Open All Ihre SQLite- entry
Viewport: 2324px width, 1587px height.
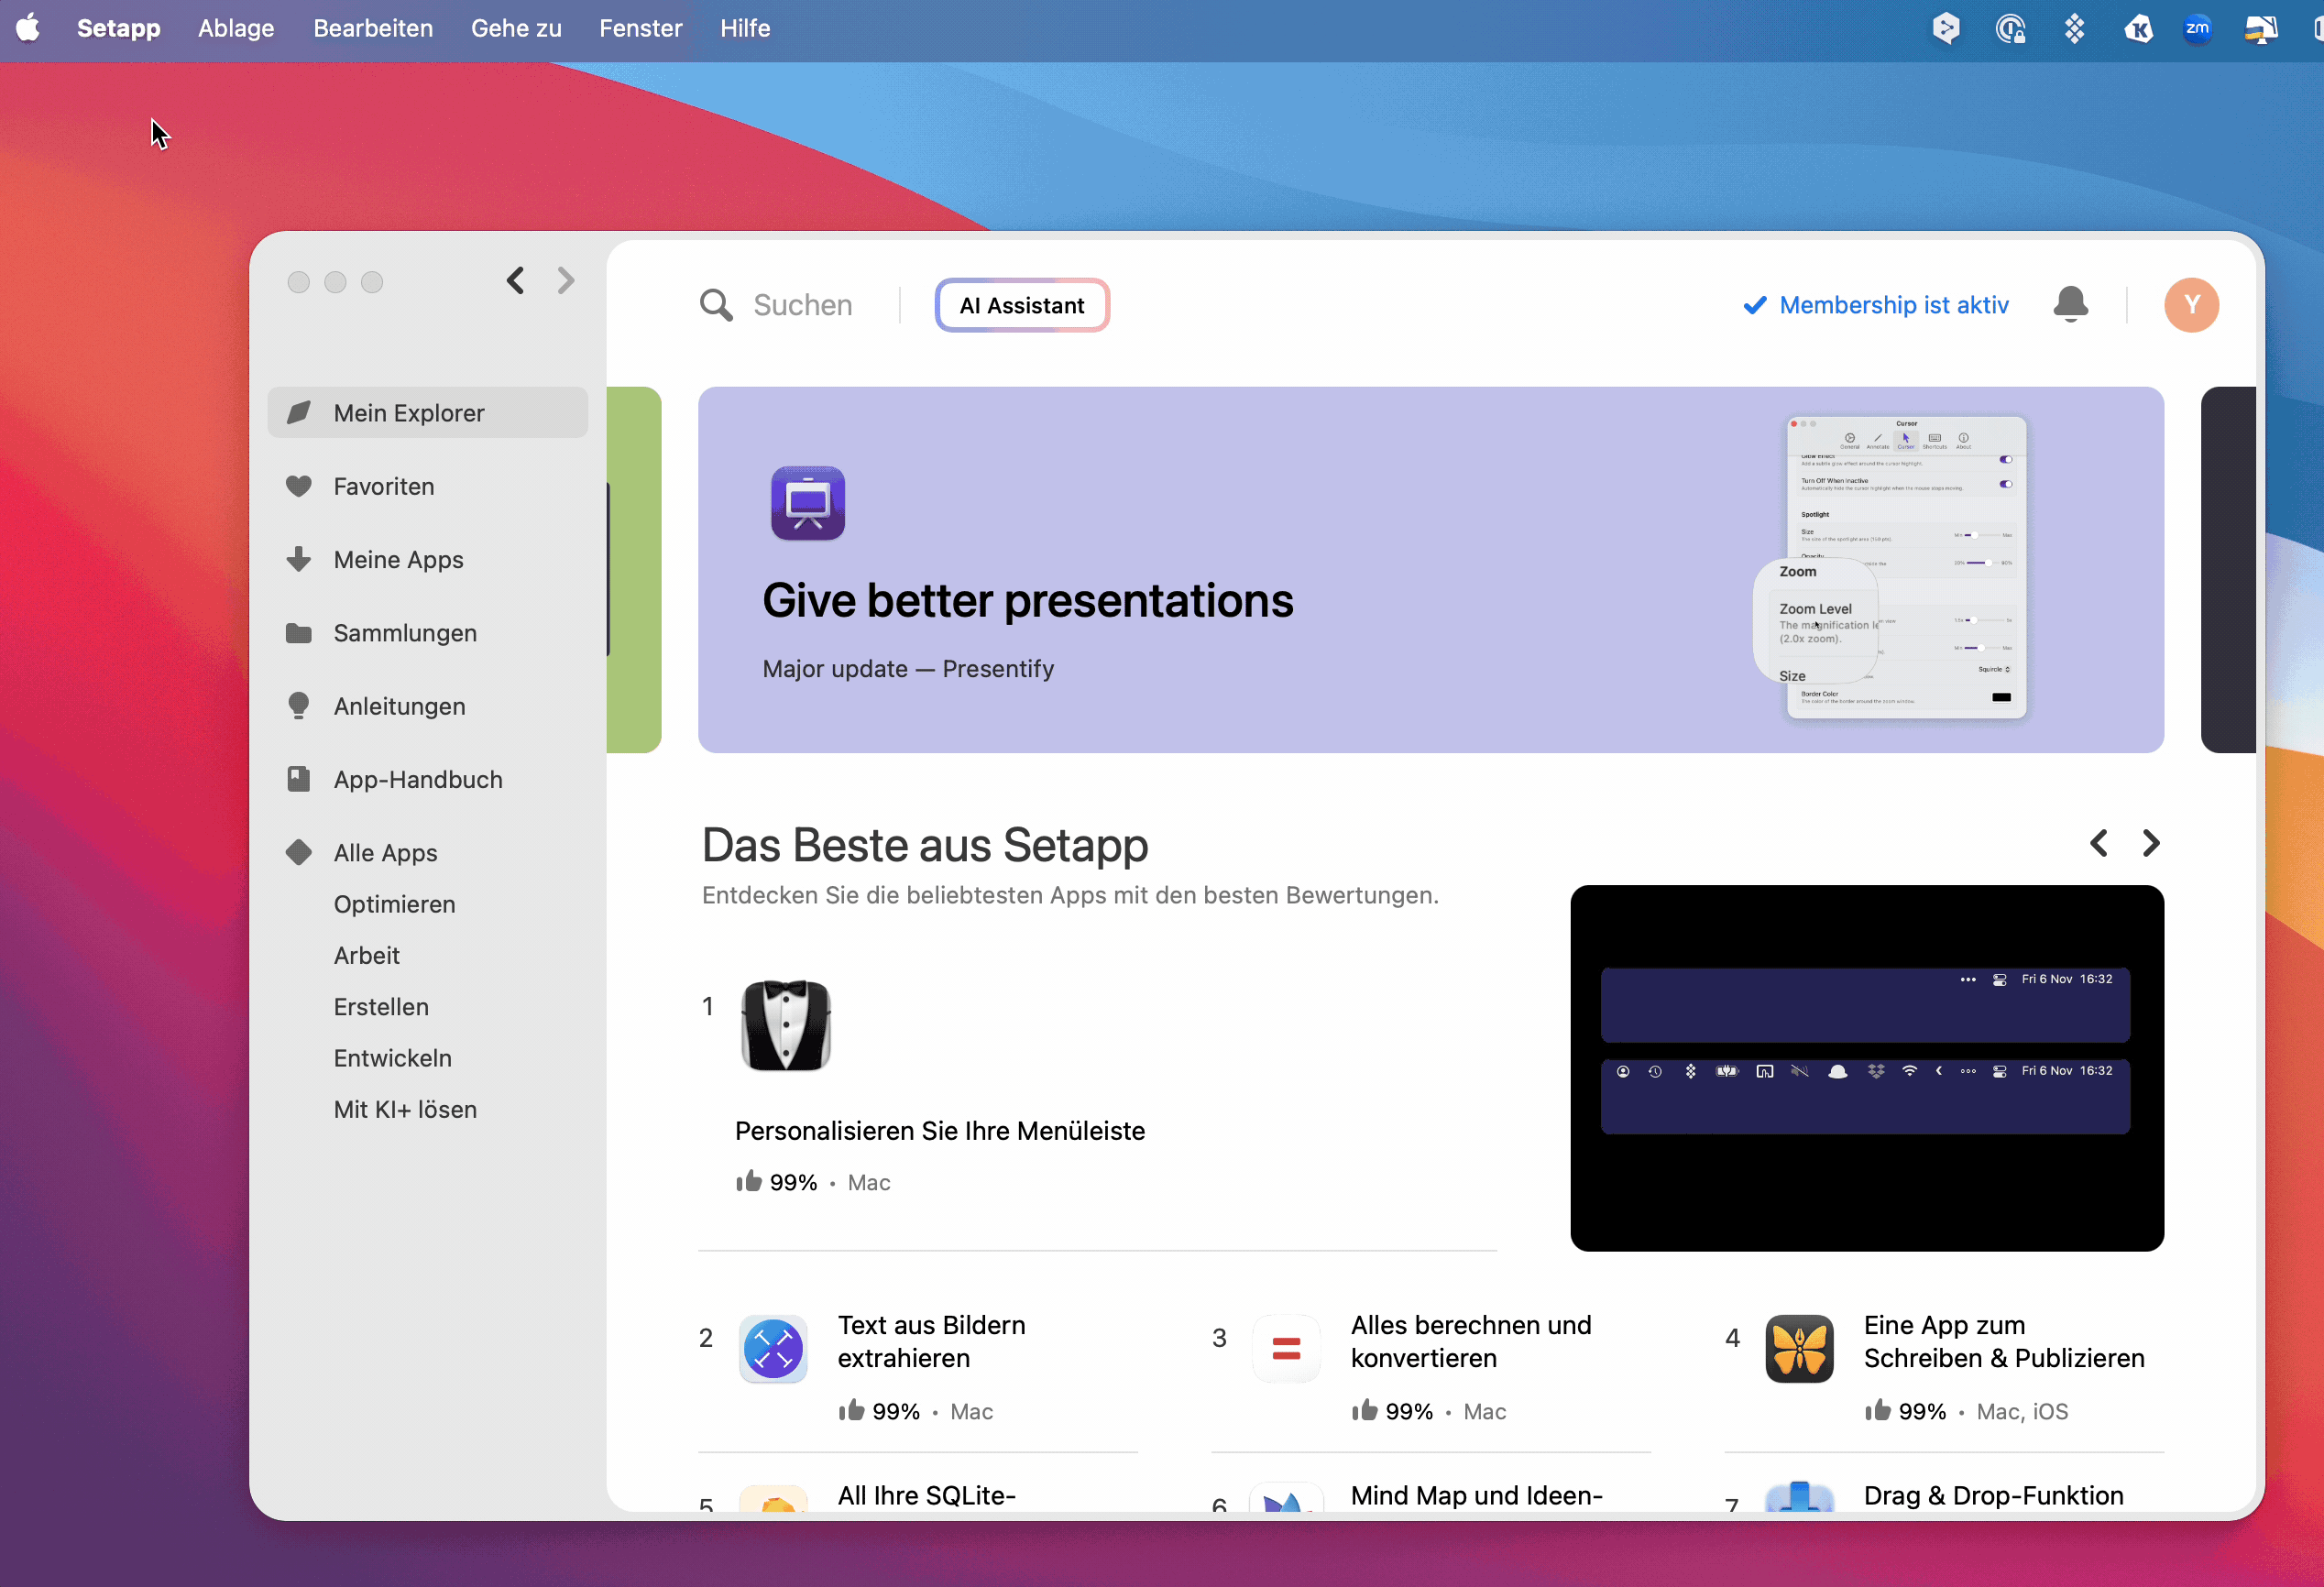[x=927, y=1495]
